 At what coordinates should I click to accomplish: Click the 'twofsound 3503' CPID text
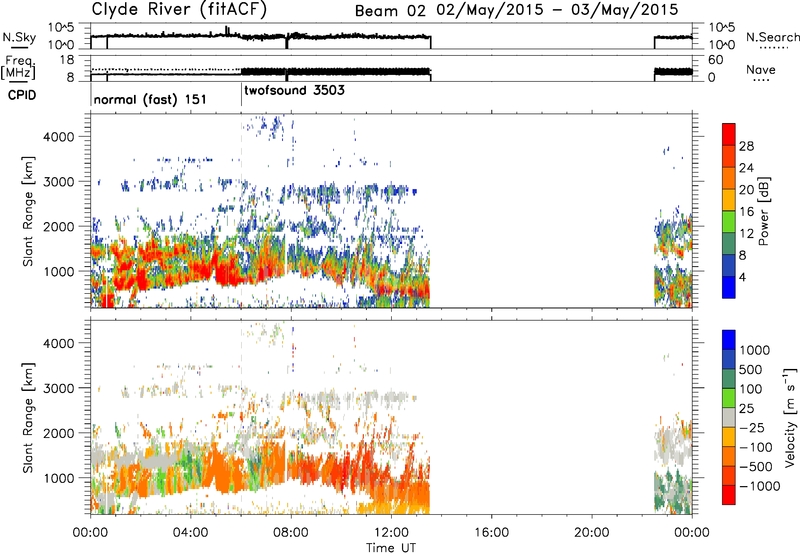(x=294, y=91)
